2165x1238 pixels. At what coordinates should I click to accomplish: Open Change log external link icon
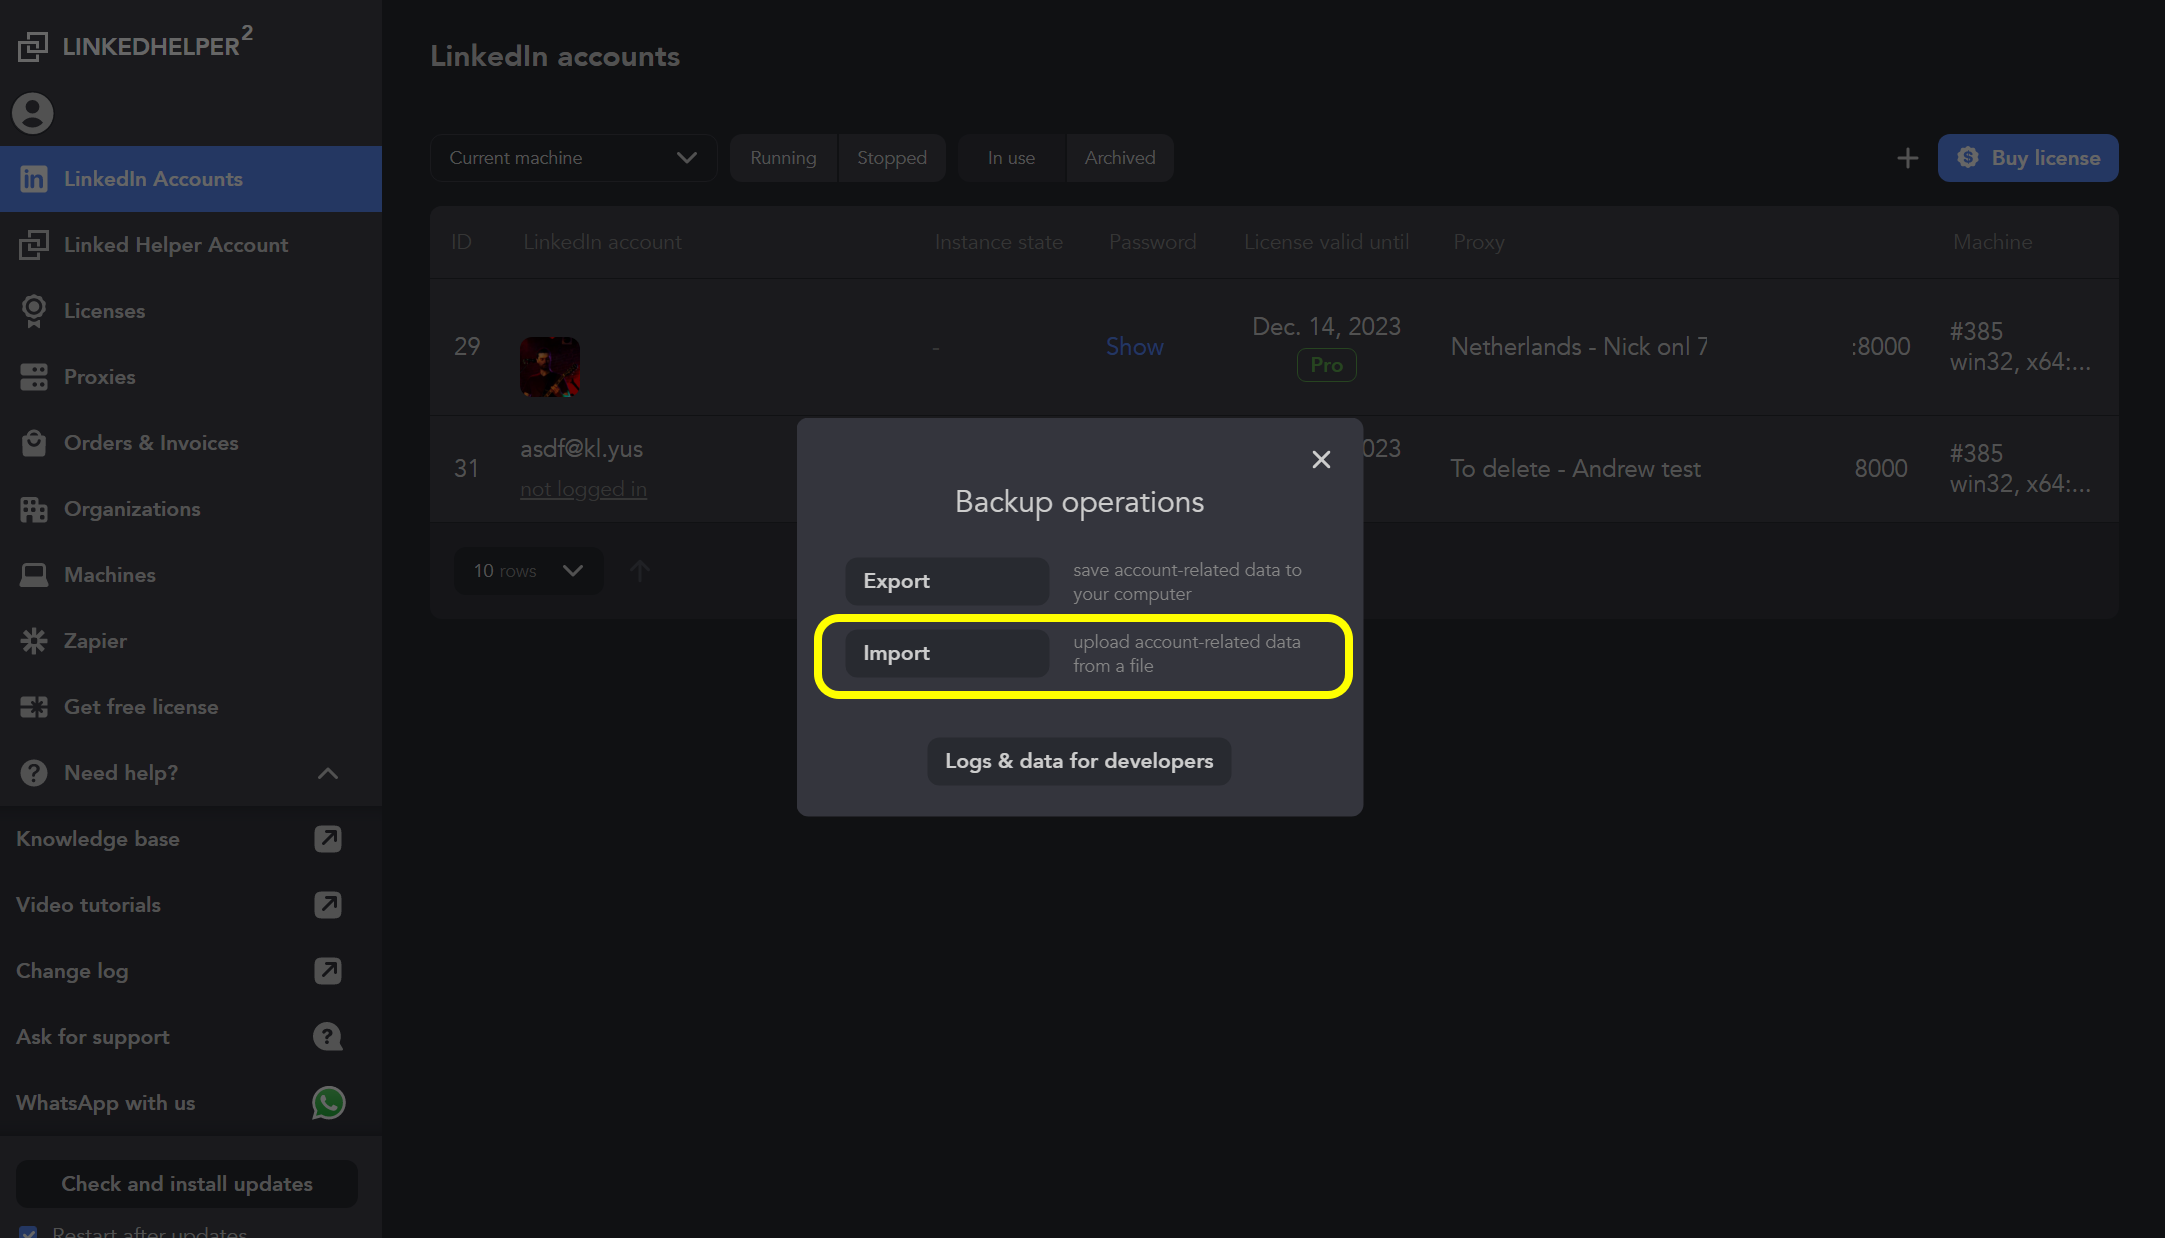pos(328,971)
